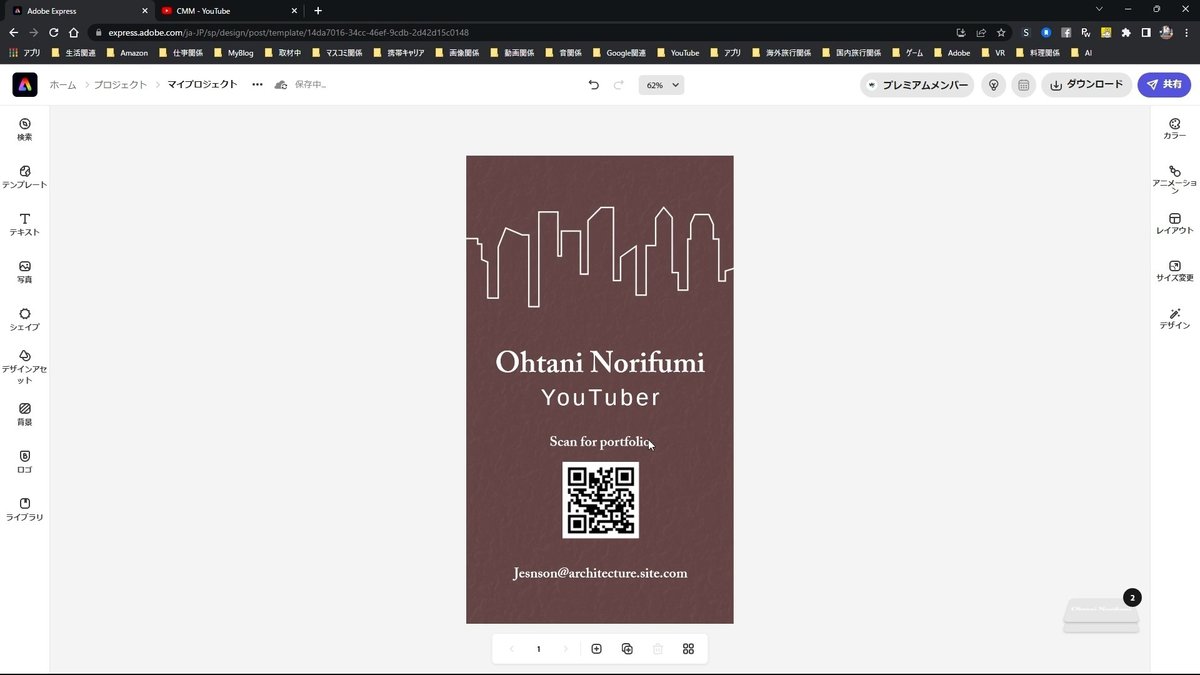Open the Chrome three-dot menu
This screenshot has height=675, width=1200.
pos(1186,32)
